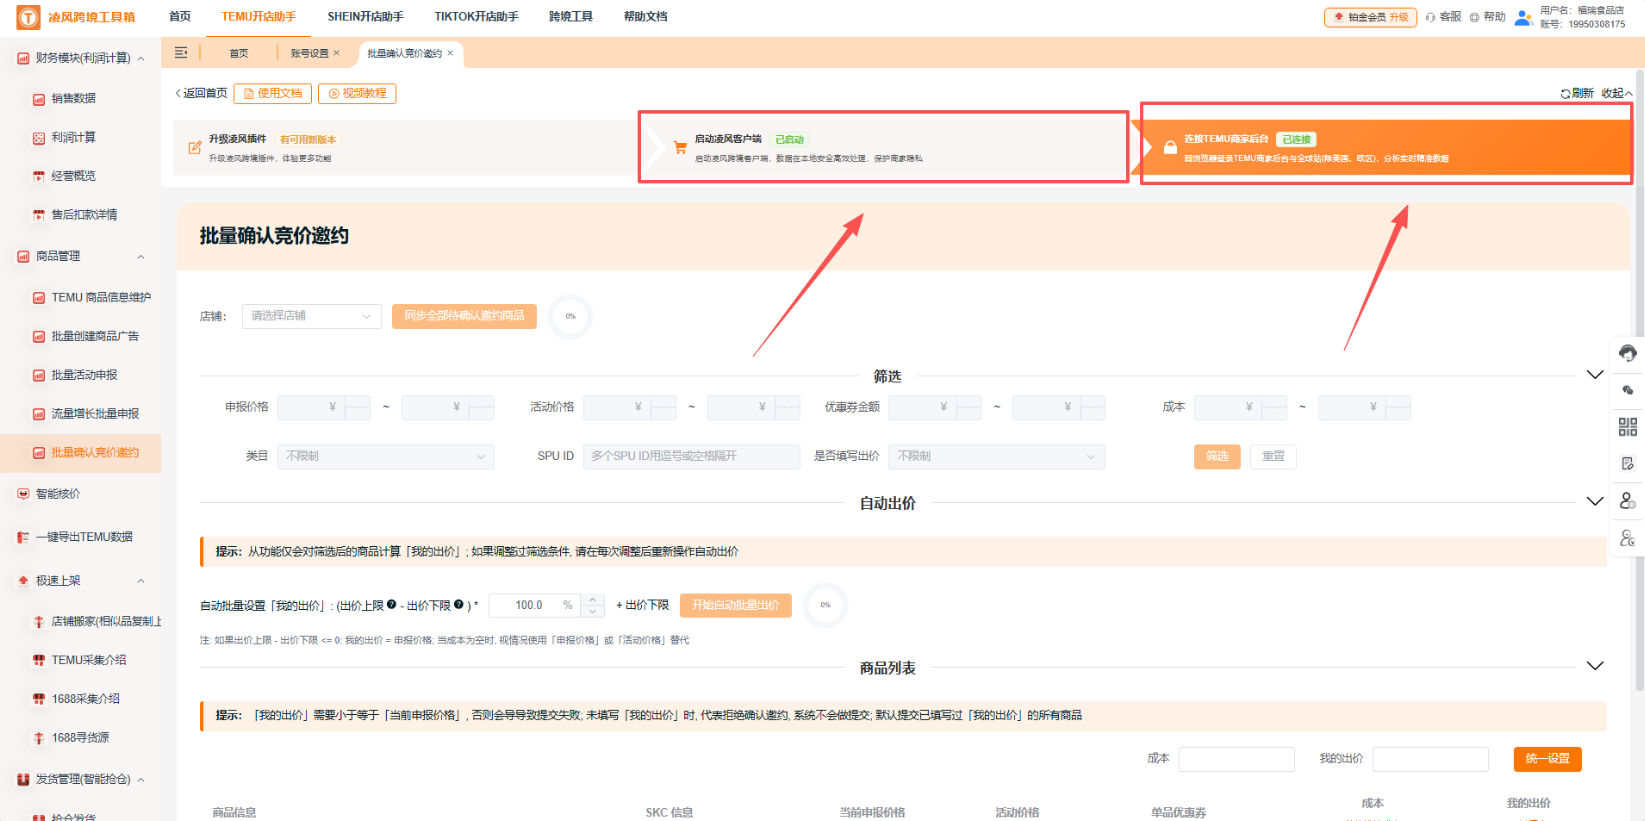The width and height of the screenshot is (1645, 821).
Task: Click the sync progress 0% indicator
Action: (571, 316)
